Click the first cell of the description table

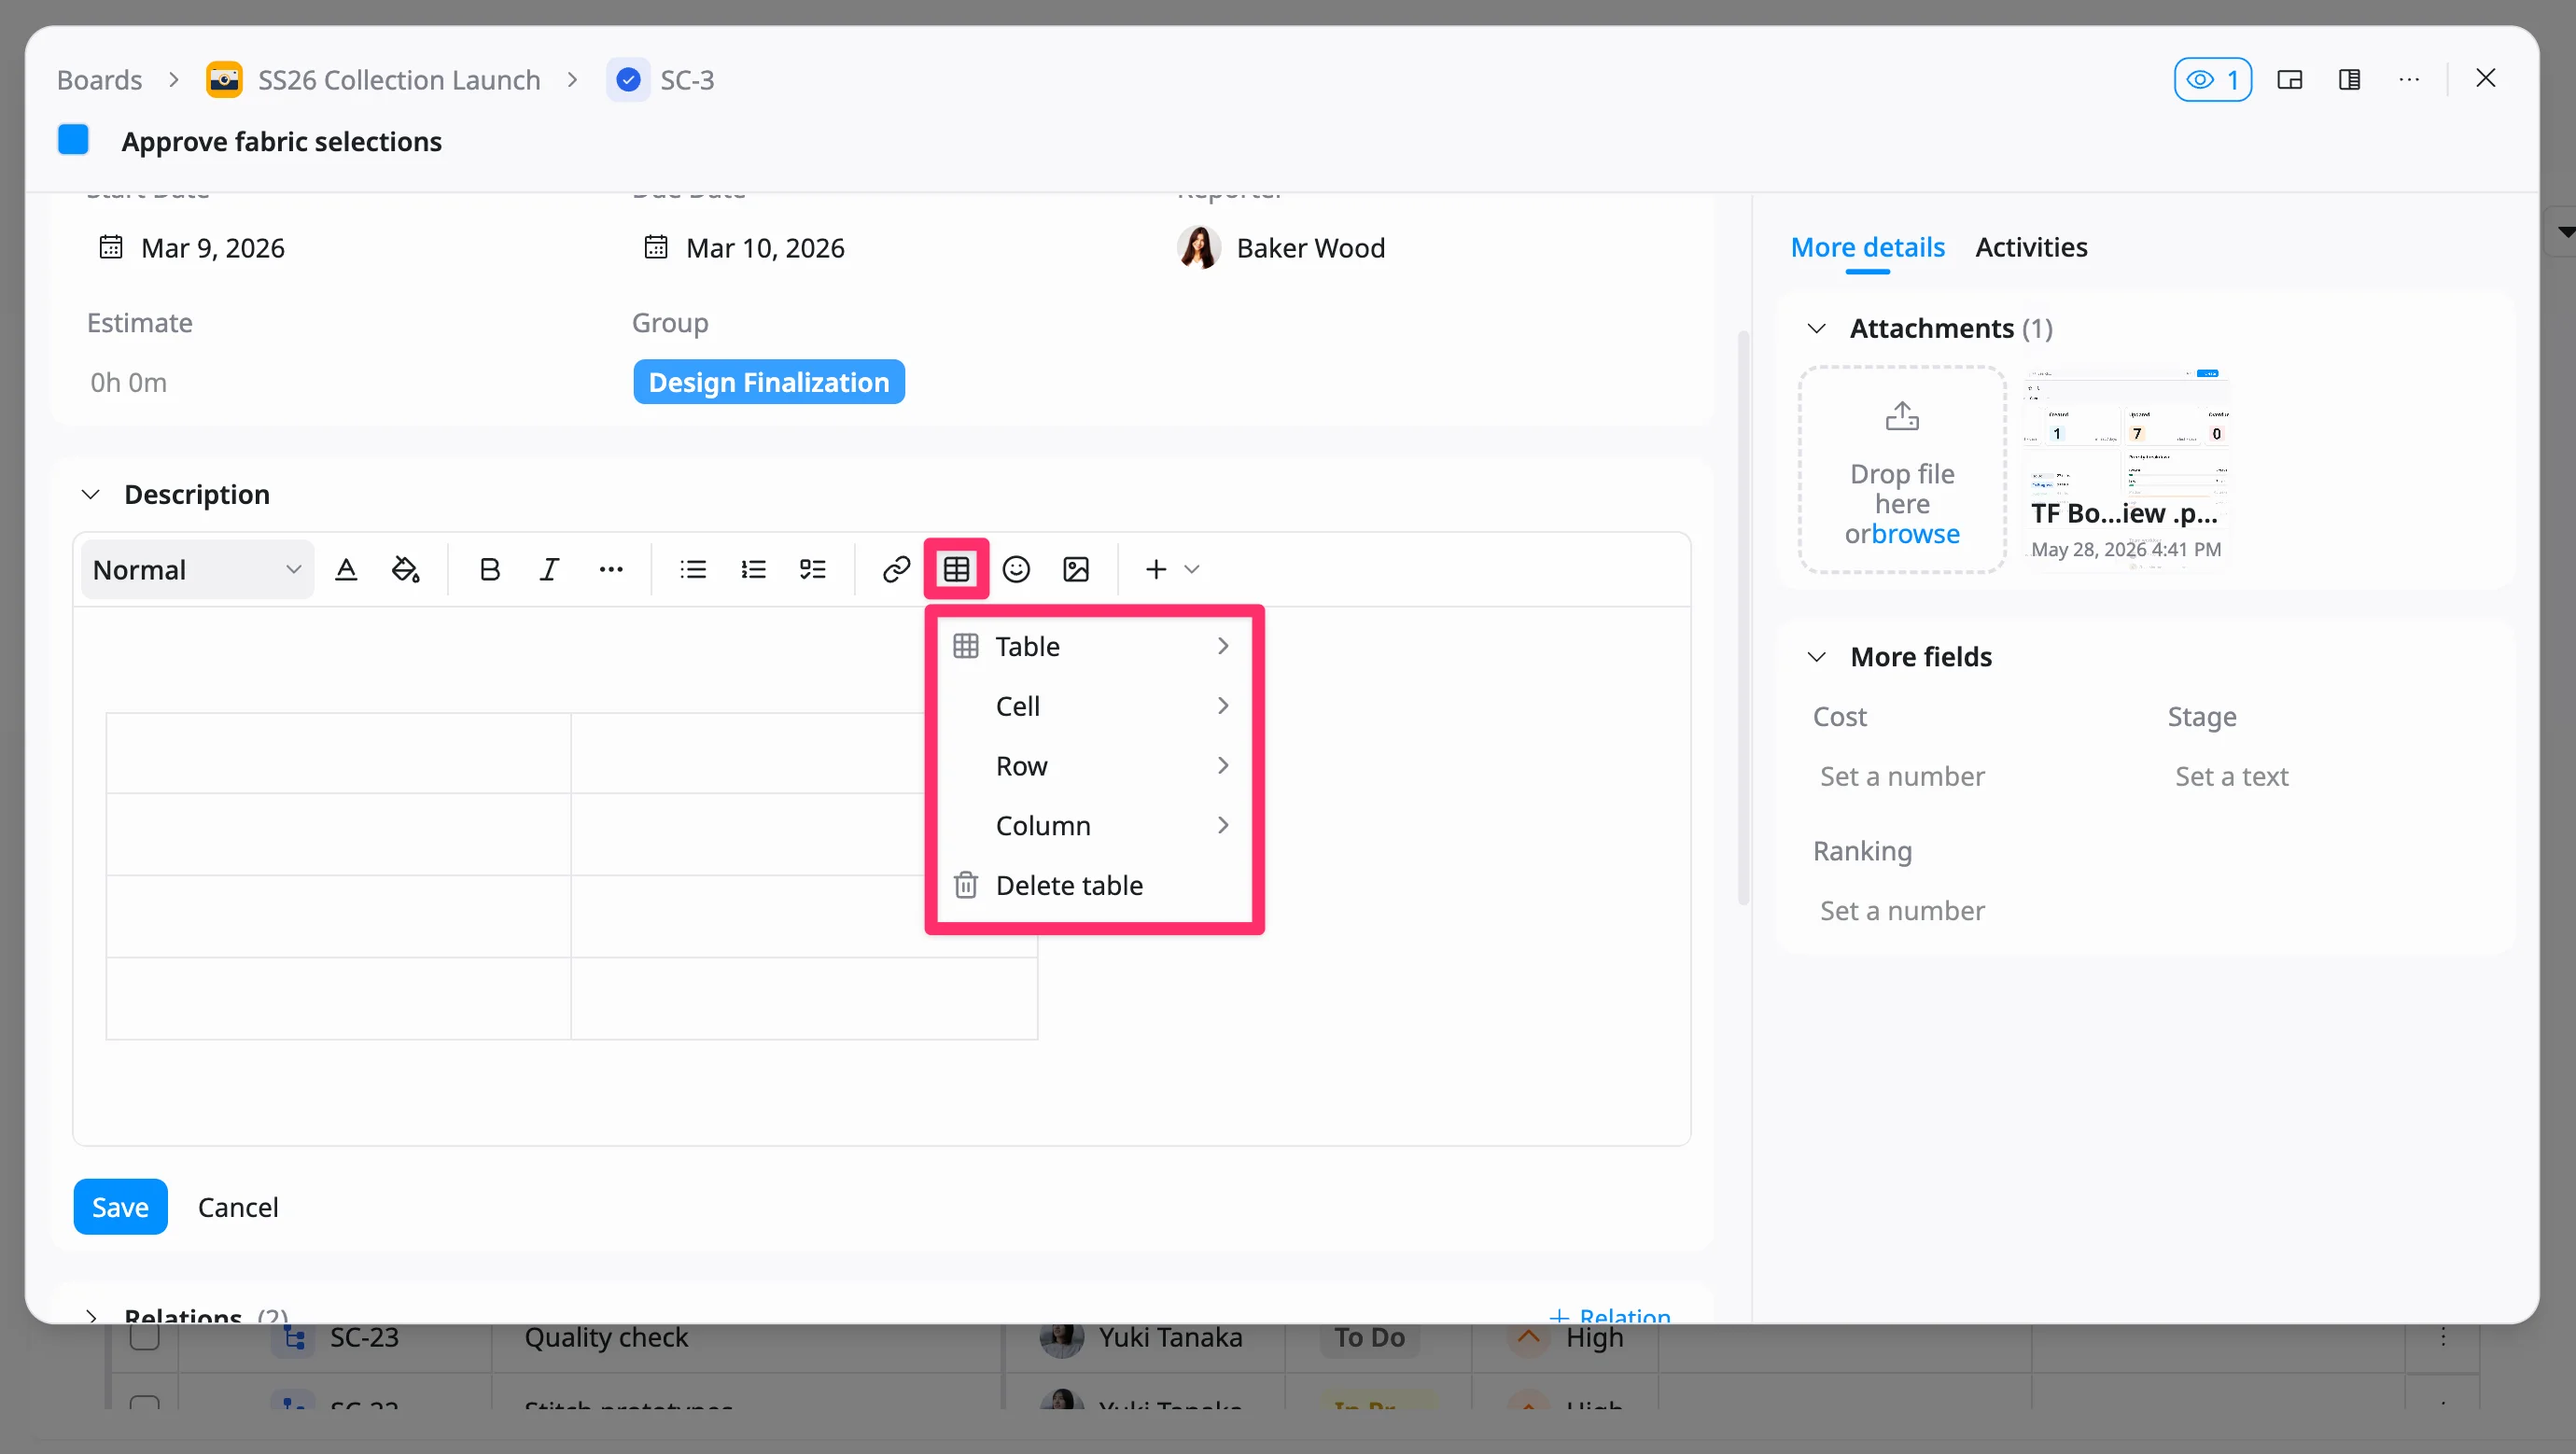pyautogui.click(x=338, y=753)
